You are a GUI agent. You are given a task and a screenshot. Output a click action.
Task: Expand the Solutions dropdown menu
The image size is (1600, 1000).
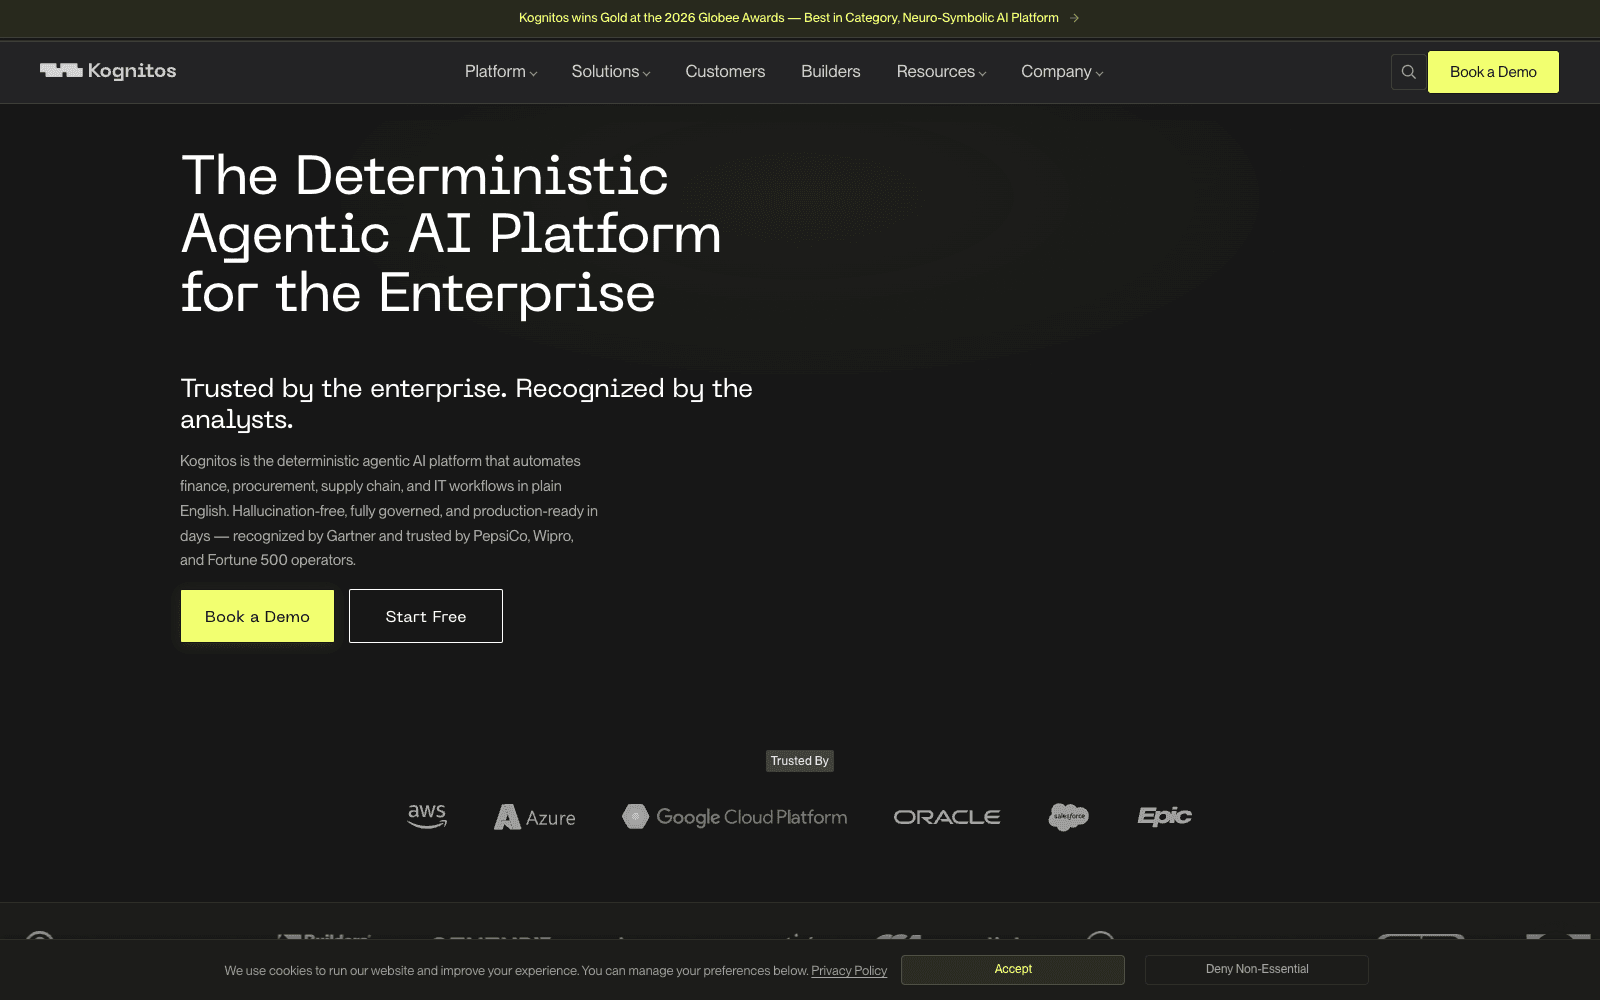[611, 72]
